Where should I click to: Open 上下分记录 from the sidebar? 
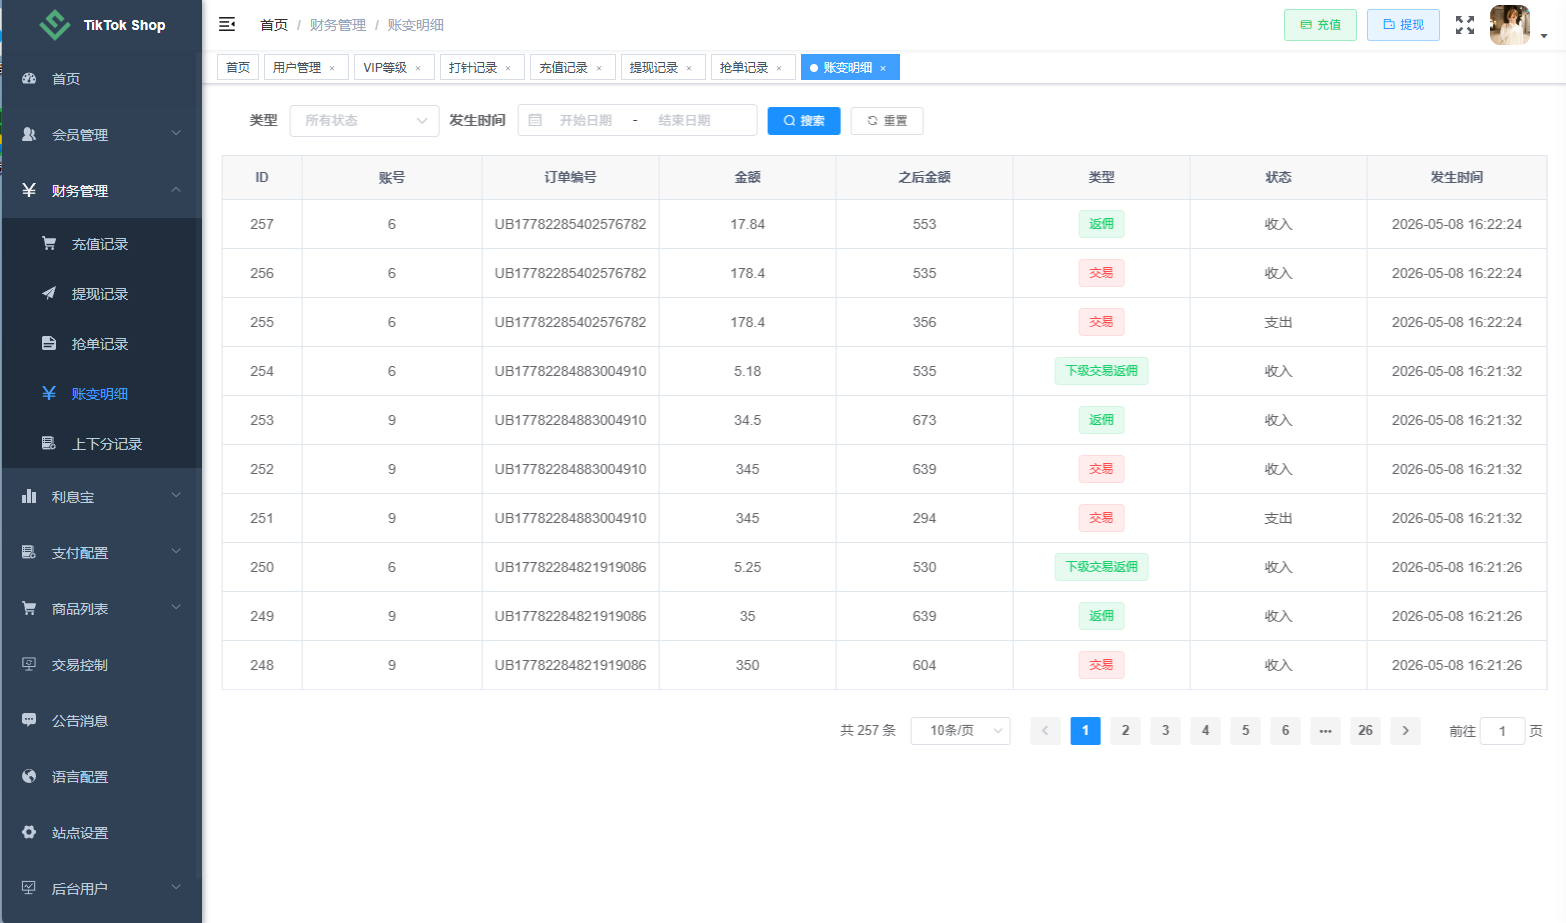click(102, 444)
